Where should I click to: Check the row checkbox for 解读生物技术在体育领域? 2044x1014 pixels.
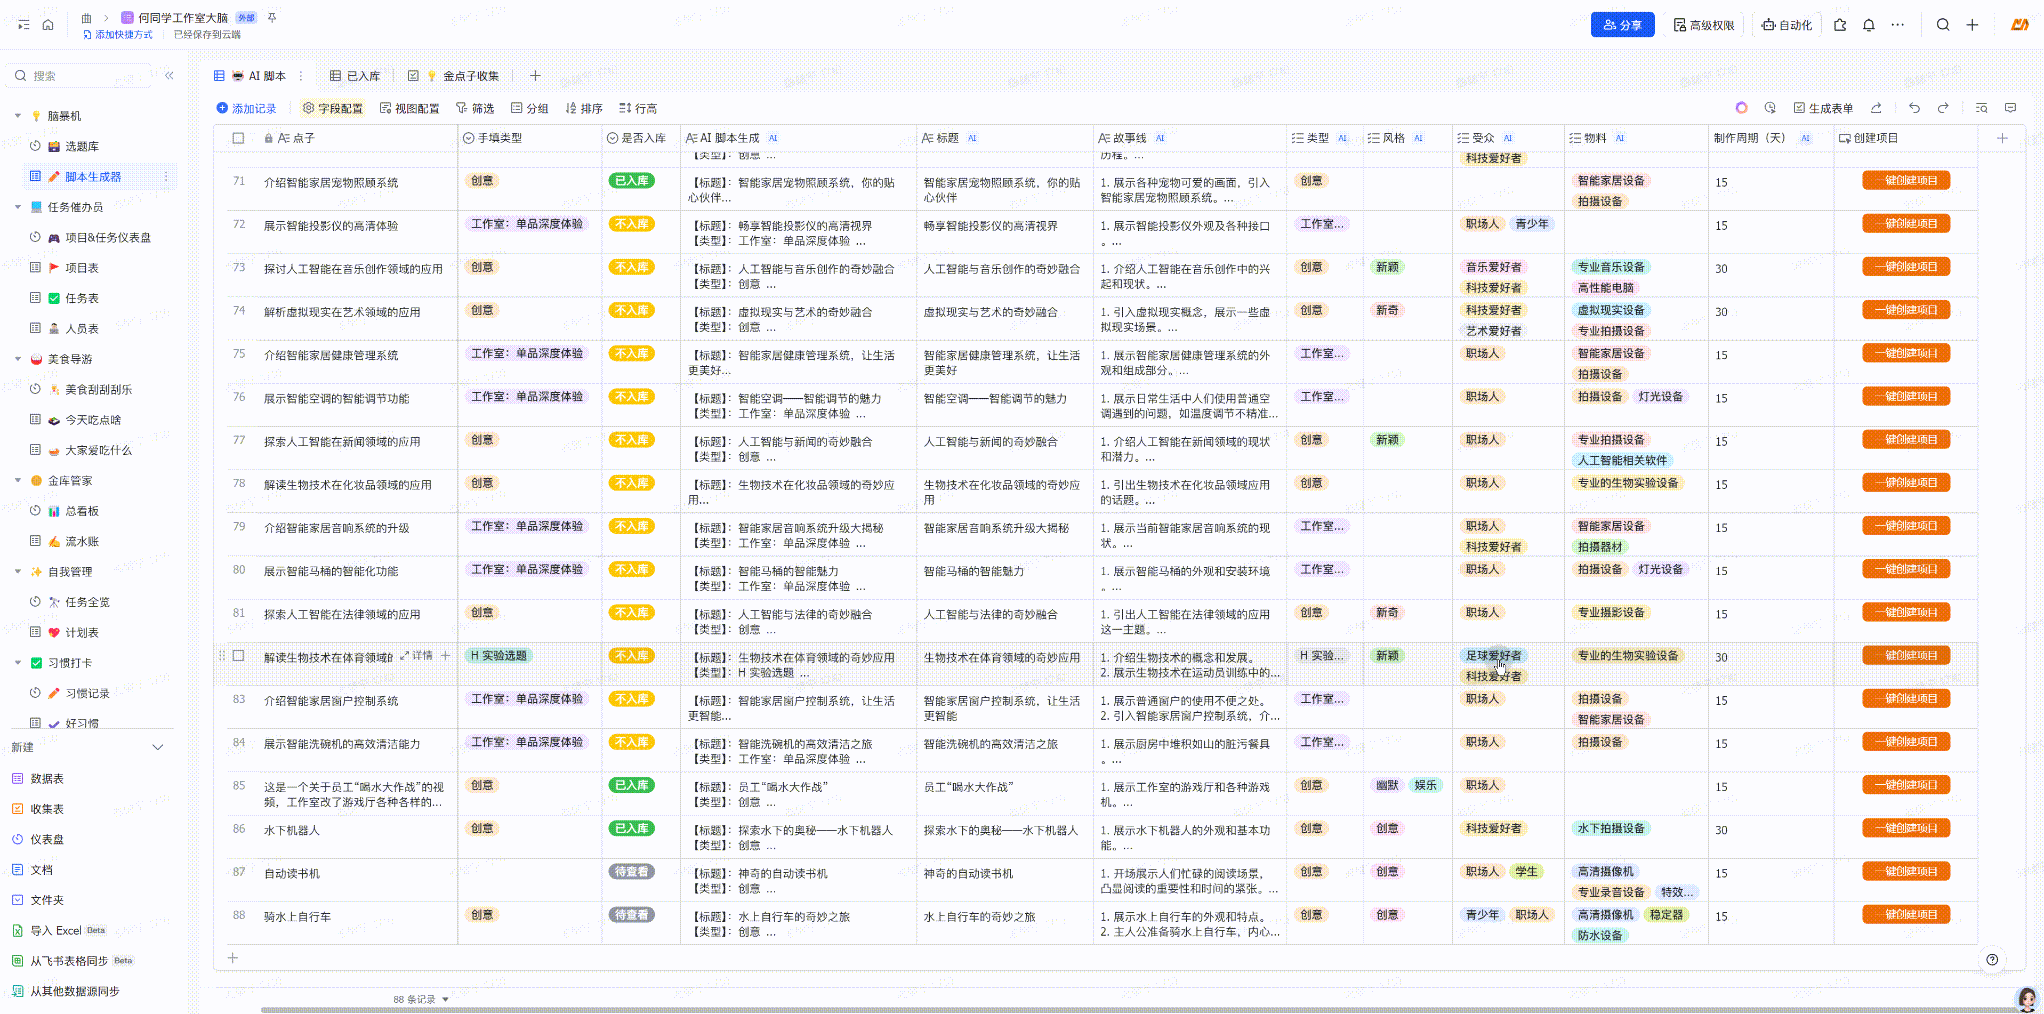[238, 656]
